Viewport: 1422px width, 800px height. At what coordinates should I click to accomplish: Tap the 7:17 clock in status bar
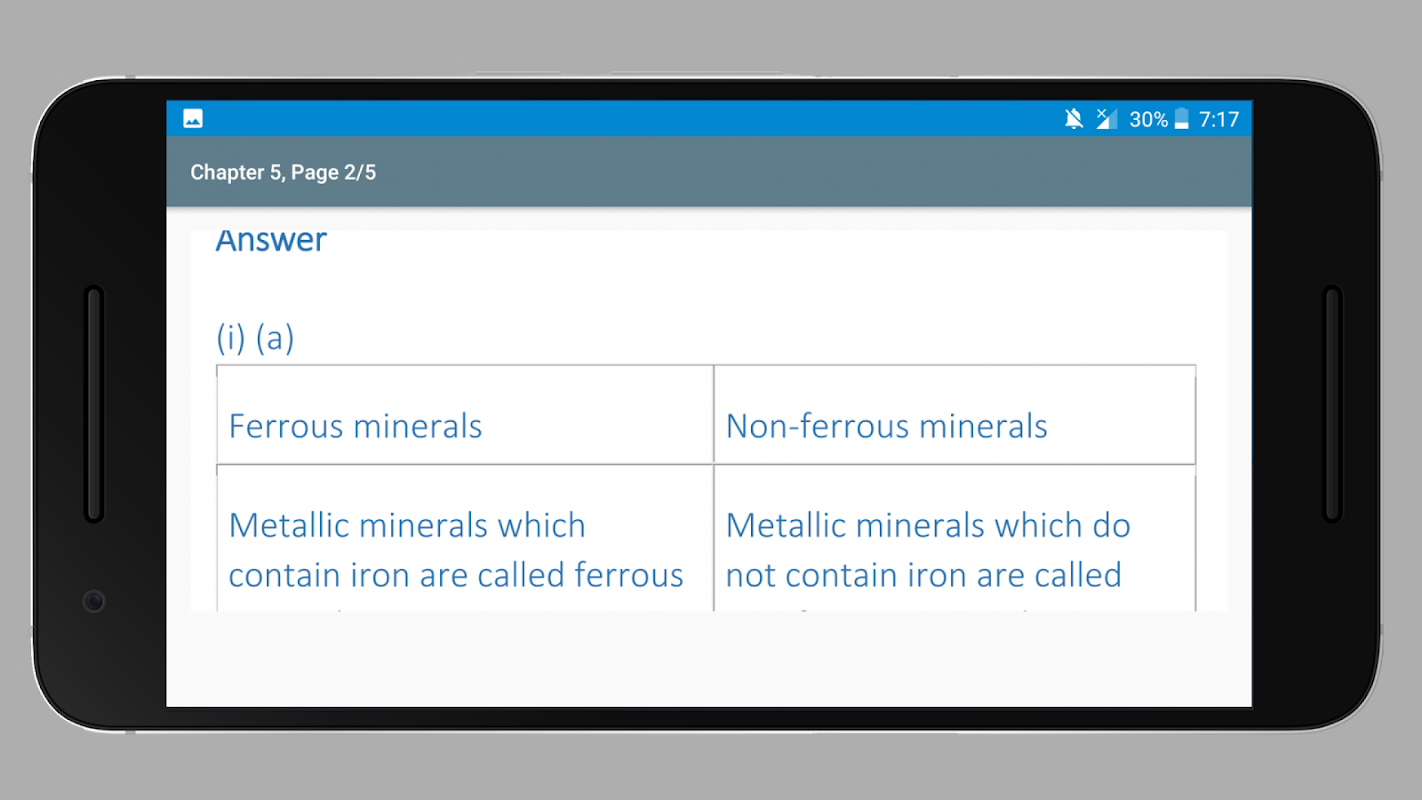[x=1219, y=119]
